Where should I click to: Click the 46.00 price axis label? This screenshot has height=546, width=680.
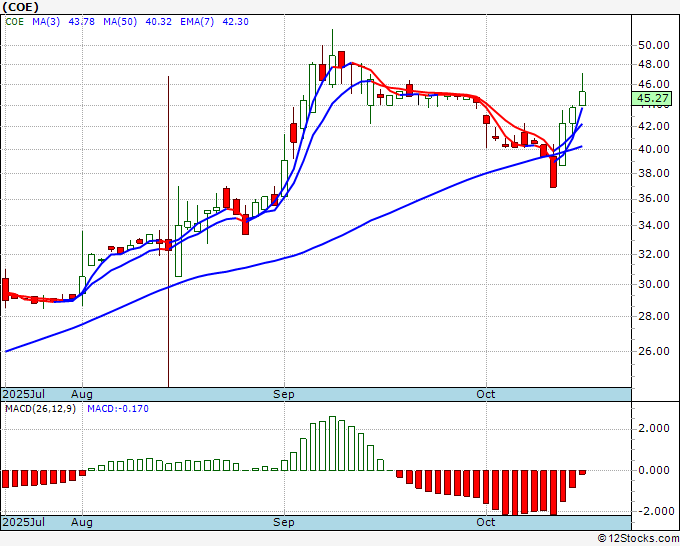tap(654, 84)
